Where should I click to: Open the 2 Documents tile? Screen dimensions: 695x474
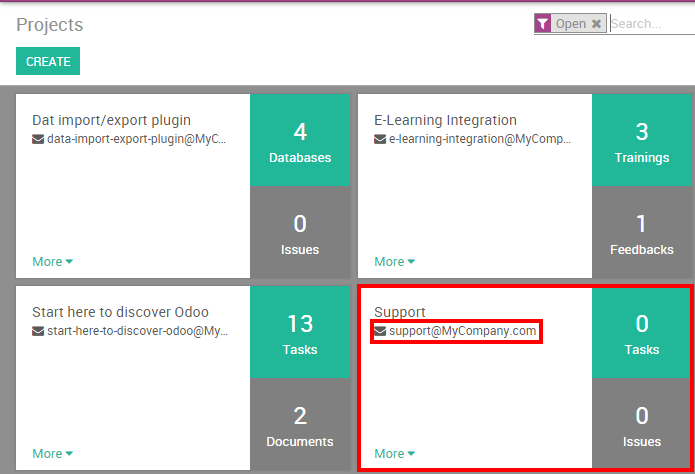coord(300,424)
